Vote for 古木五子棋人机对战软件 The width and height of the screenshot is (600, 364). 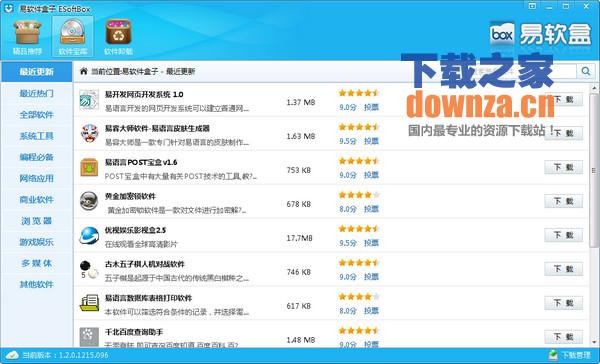point(371,277)
